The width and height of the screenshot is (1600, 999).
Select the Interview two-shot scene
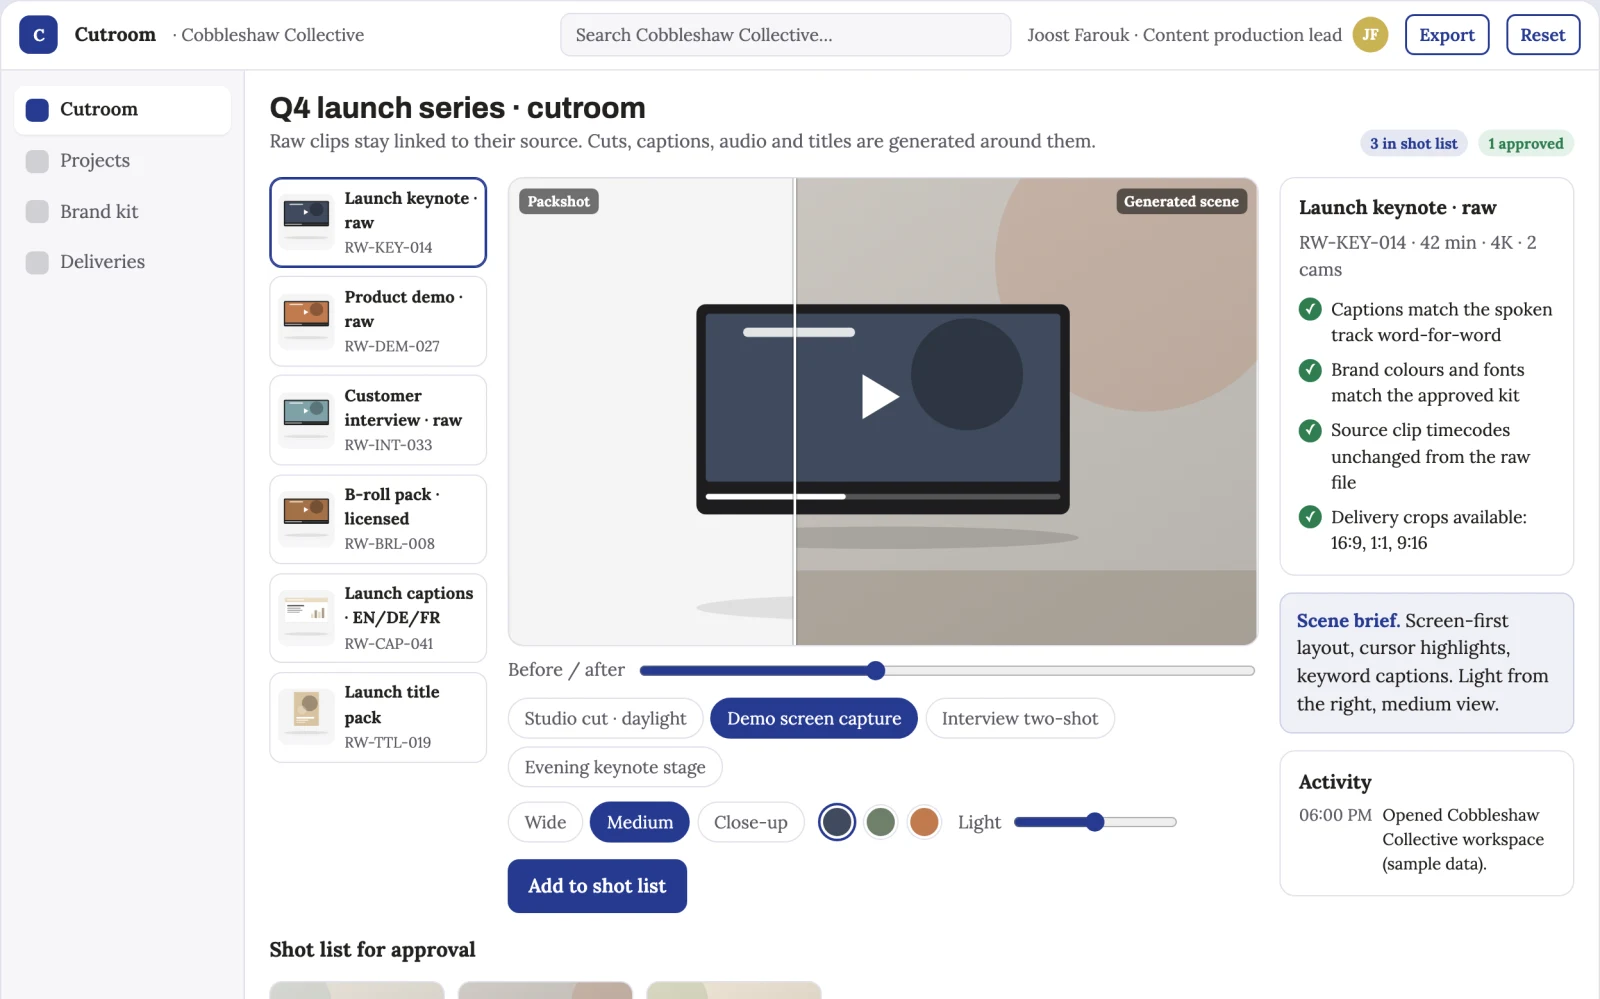(x=1020, y=718)
